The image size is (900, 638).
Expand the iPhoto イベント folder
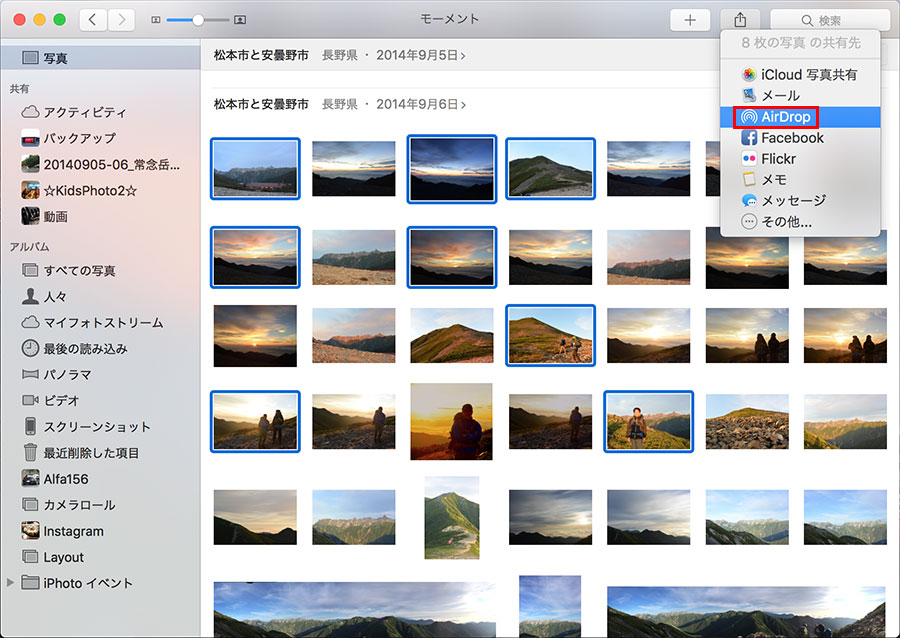(11, 583)
